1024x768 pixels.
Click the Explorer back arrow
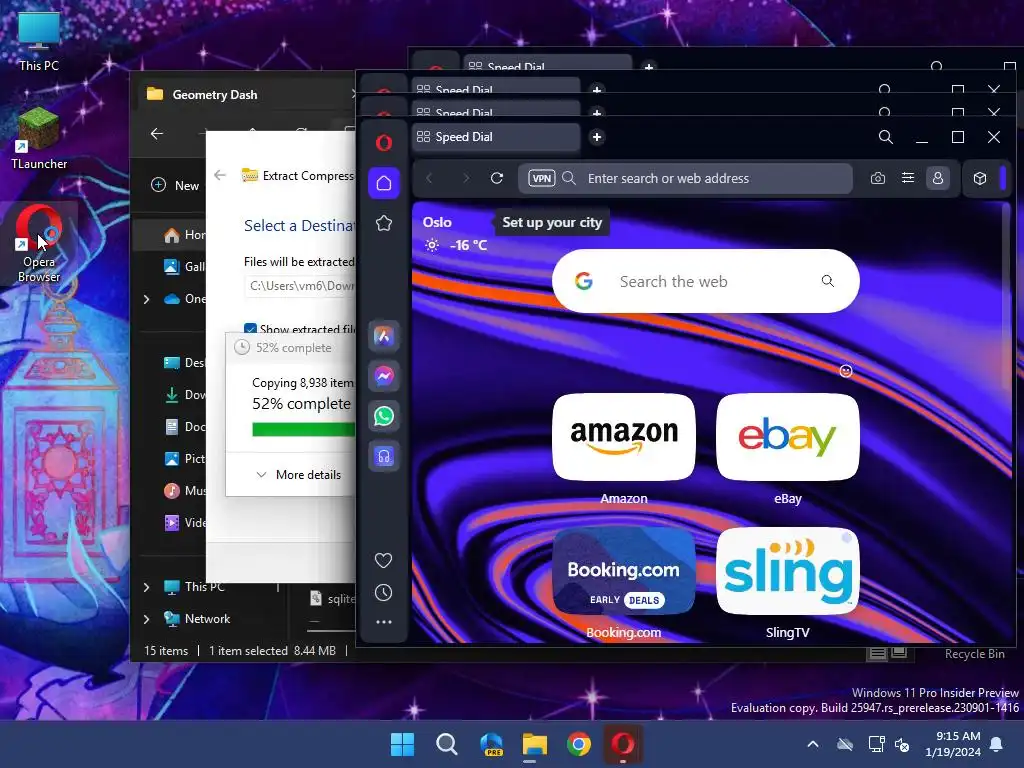[157, 134]
